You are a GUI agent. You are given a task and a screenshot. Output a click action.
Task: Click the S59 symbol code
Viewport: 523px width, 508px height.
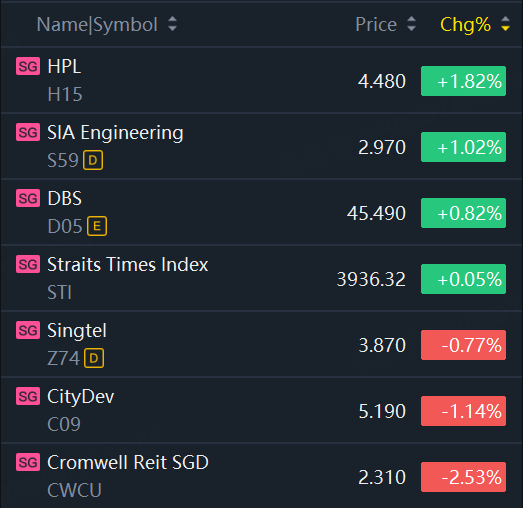tap(63, 160)
